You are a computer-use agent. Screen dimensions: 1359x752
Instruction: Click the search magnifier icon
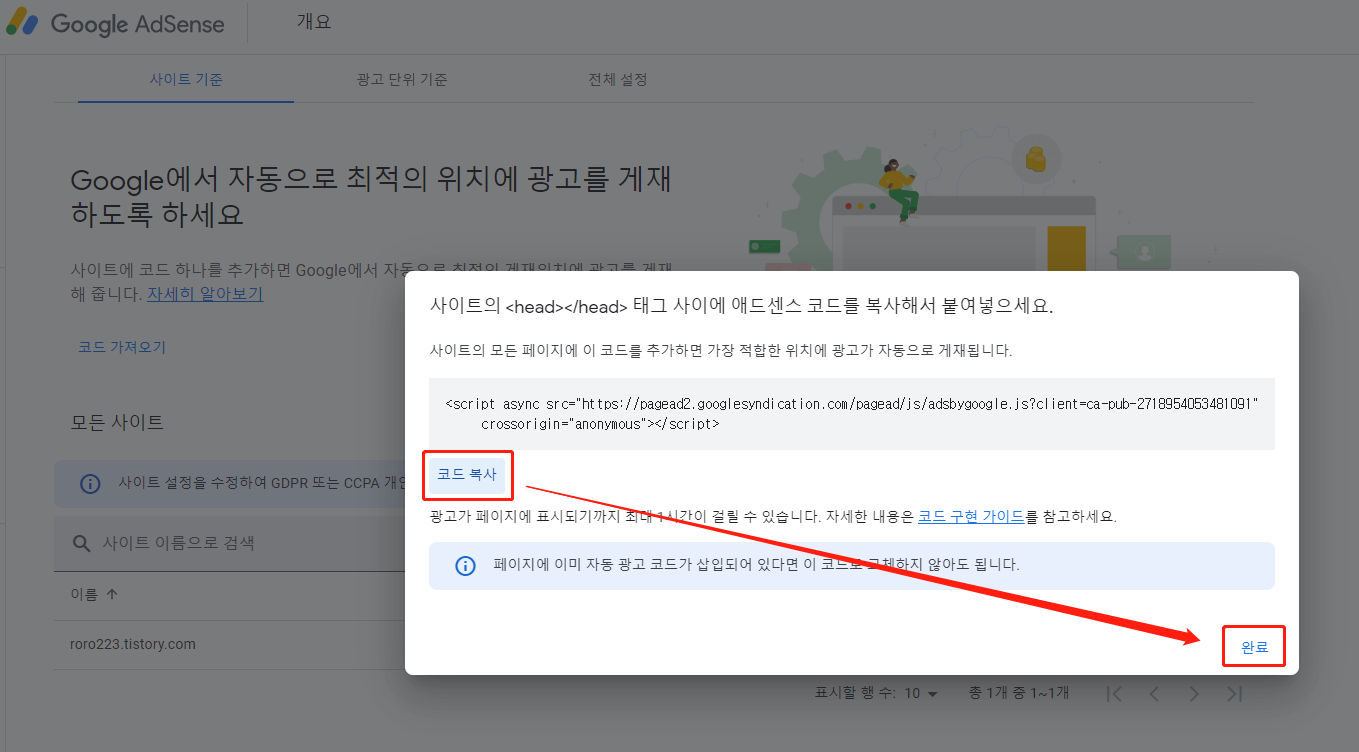pyautogui.click(x=82, y=543)
